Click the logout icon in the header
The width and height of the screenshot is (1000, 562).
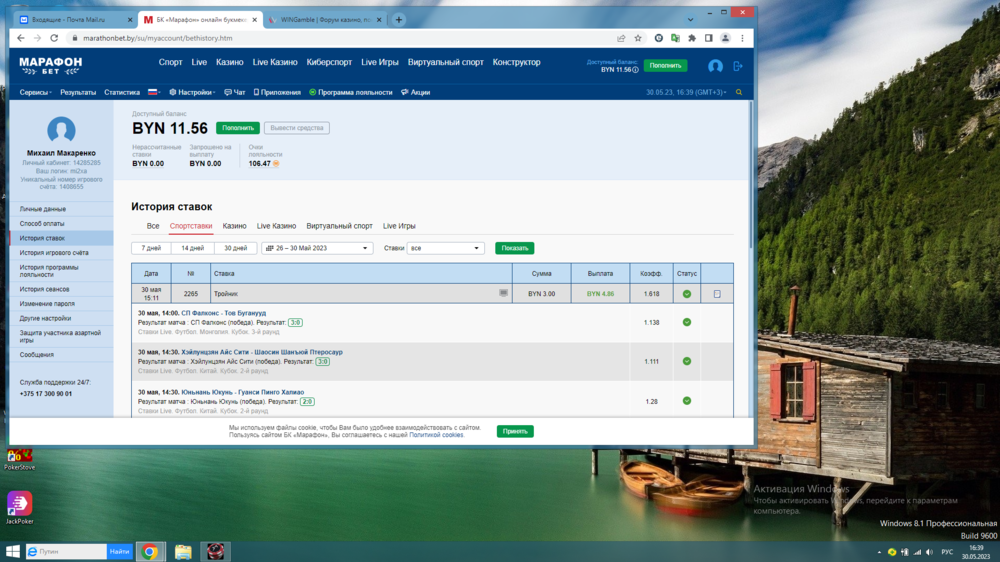point(738,66)
